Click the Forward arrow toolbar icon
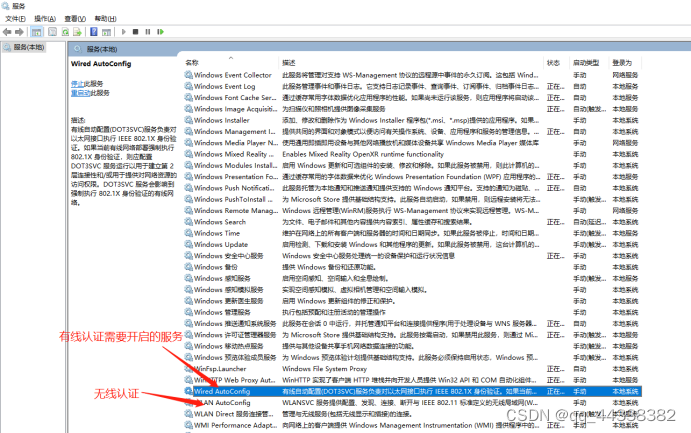Viewport: 691px width, 433px height. pos(19,32)
